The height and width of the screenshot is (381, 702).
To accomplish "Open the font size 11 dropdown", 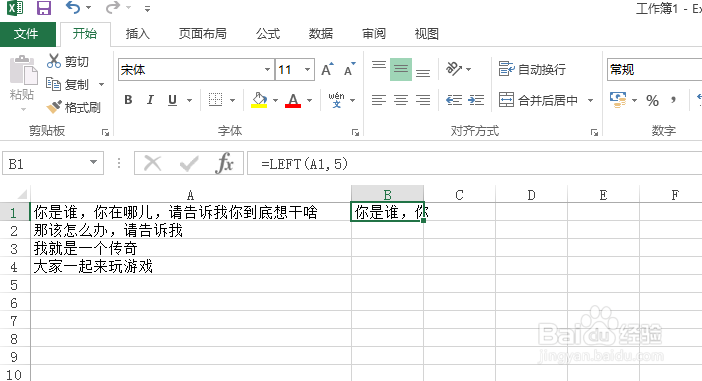I will pos(308,70).
